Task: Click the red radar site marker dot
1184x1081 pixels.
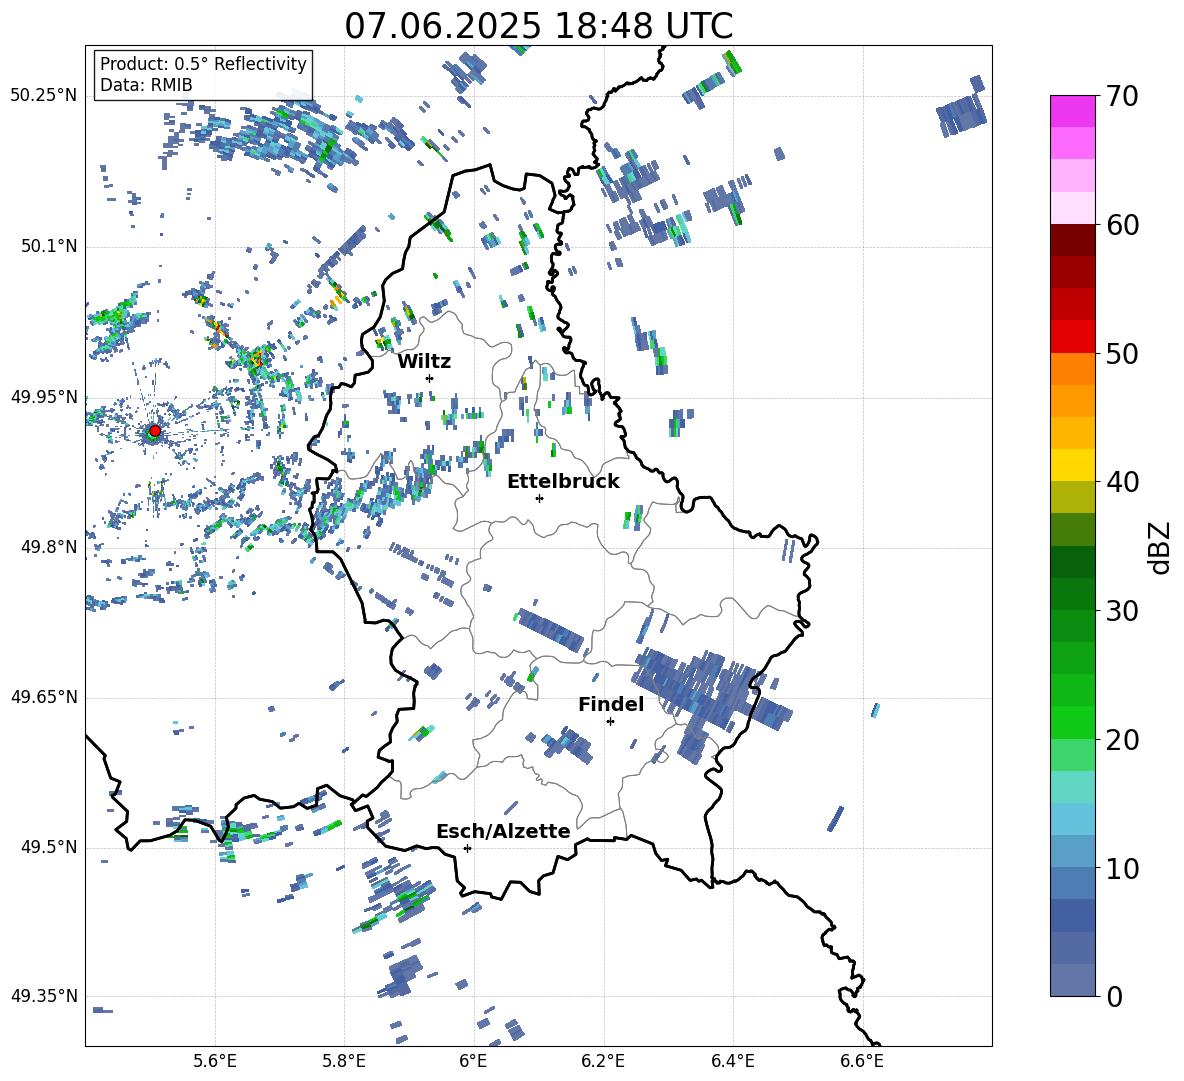Action: click(x=155, y=431)
